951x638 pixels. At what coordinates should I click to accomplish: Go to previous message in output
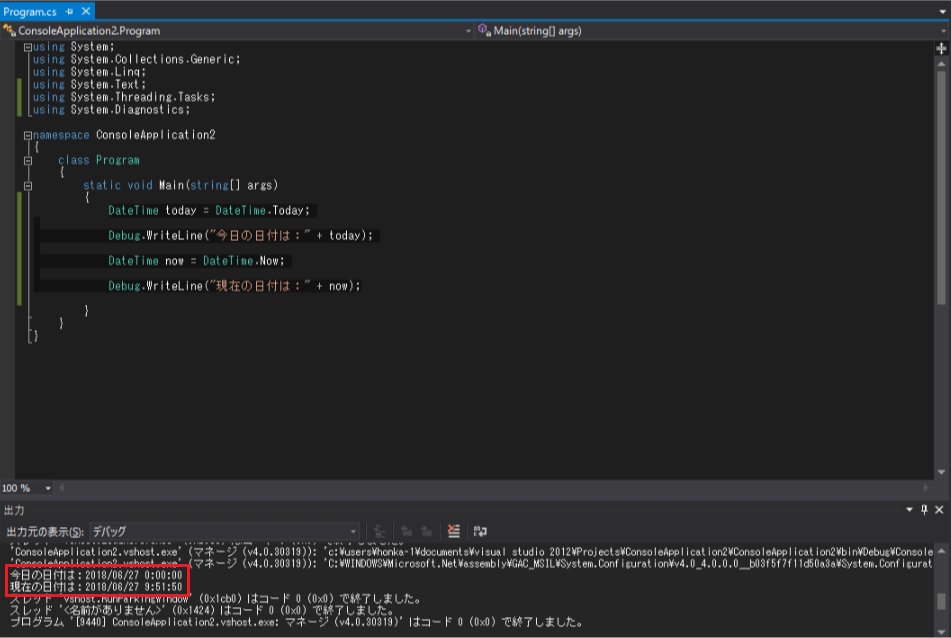pos(407,531)
